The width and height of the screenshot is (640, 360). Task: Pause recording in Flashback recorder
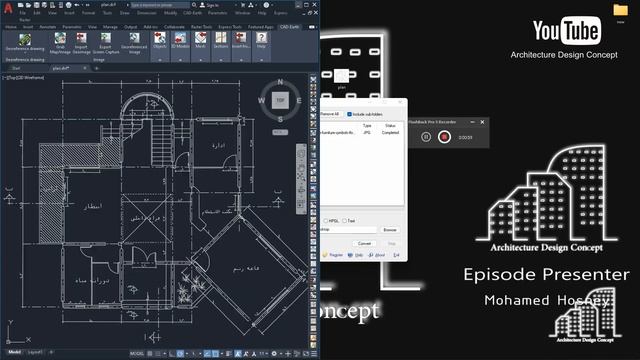426,137
